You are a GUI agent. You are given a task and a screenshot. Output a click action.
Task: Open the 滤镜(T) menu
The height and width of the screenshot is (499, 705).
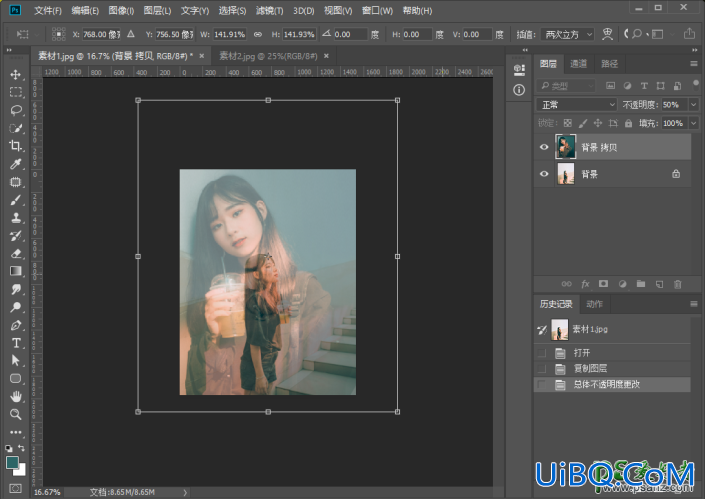tap(269, 10)
